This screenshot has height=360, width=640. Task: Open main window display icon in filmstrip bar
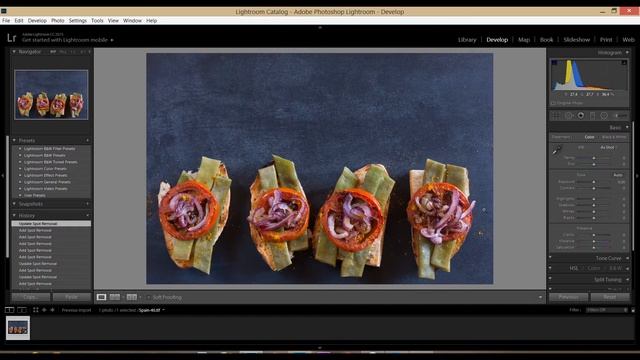pyautogui.click(x=9, y=310)
